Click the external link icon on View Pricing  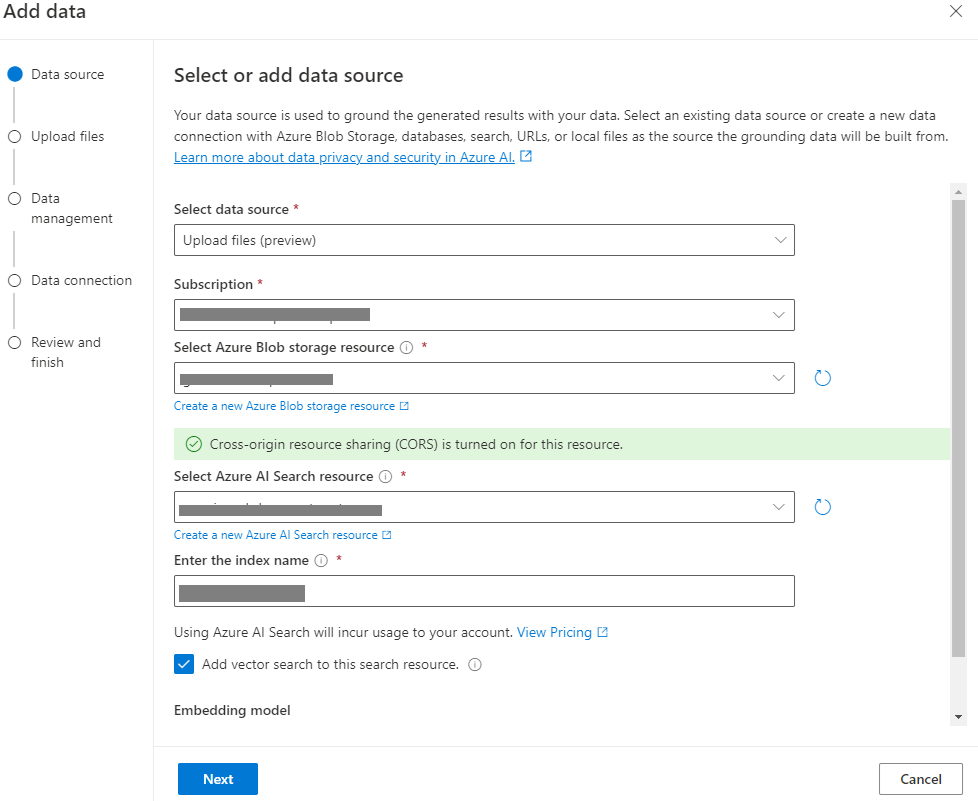click(603, 632)
